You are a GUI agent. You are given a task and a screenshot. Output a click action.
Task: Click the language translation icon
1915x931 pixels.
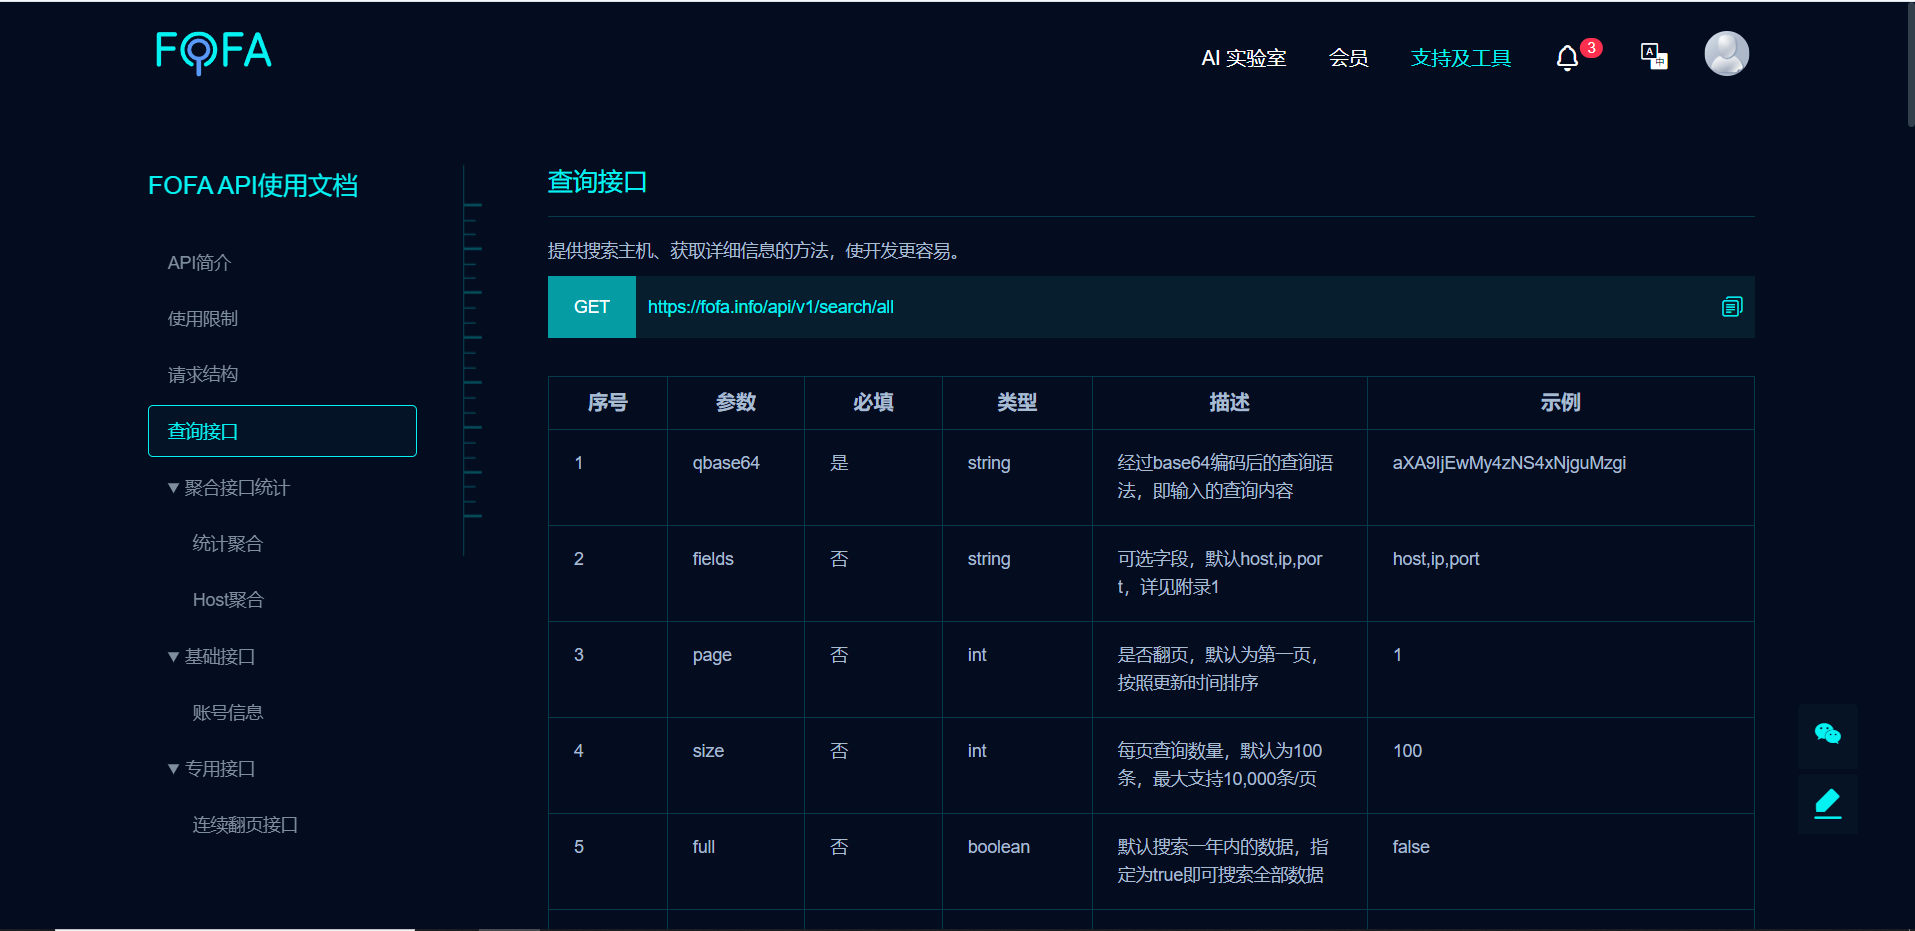1654,56
